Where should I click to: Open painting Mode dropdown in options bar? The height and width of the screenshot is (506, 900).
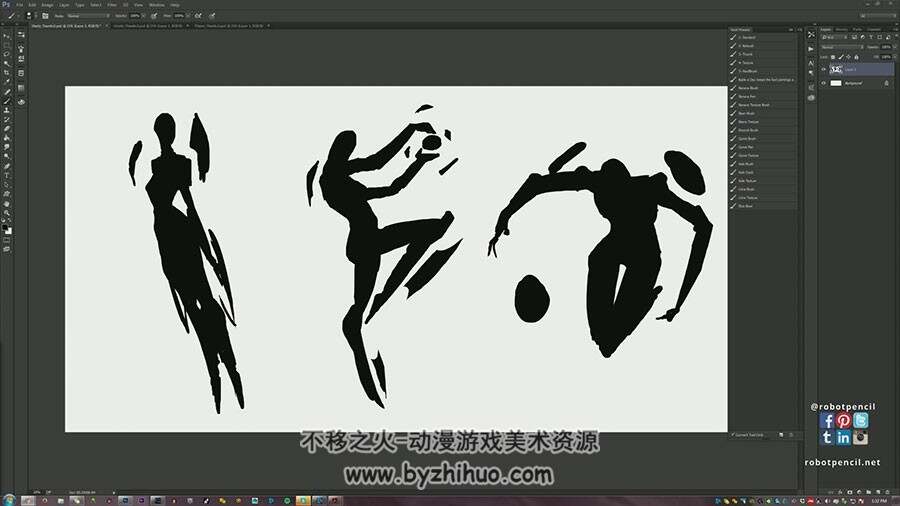coord(88,15)
